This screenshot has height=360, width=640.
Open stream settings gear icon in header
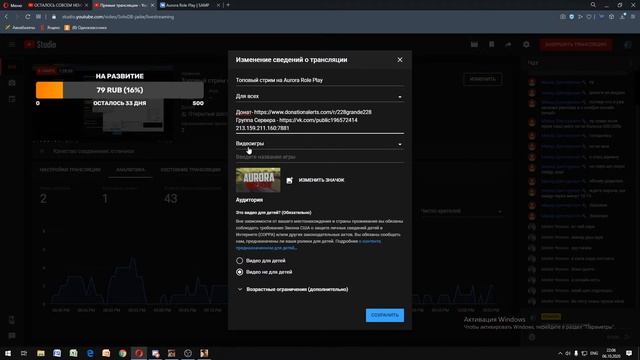point(526,44)
